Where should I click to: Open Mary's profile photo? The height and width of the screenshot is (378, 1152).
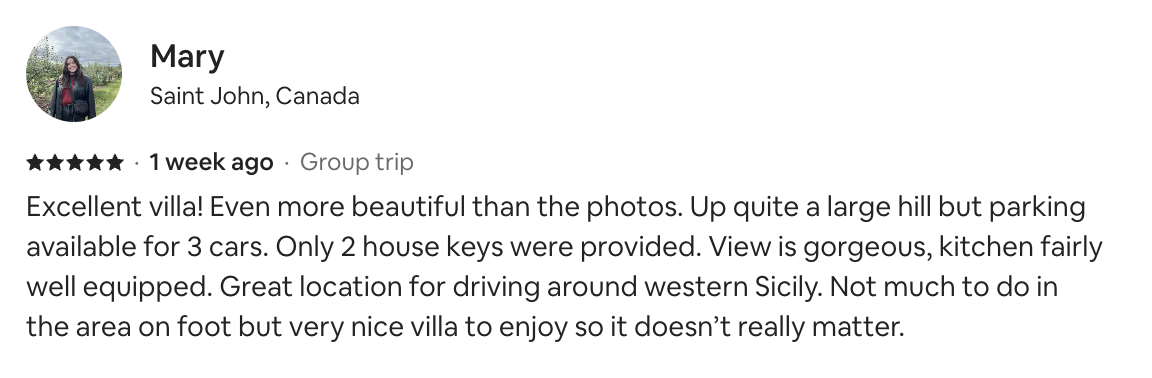[73, 74]
